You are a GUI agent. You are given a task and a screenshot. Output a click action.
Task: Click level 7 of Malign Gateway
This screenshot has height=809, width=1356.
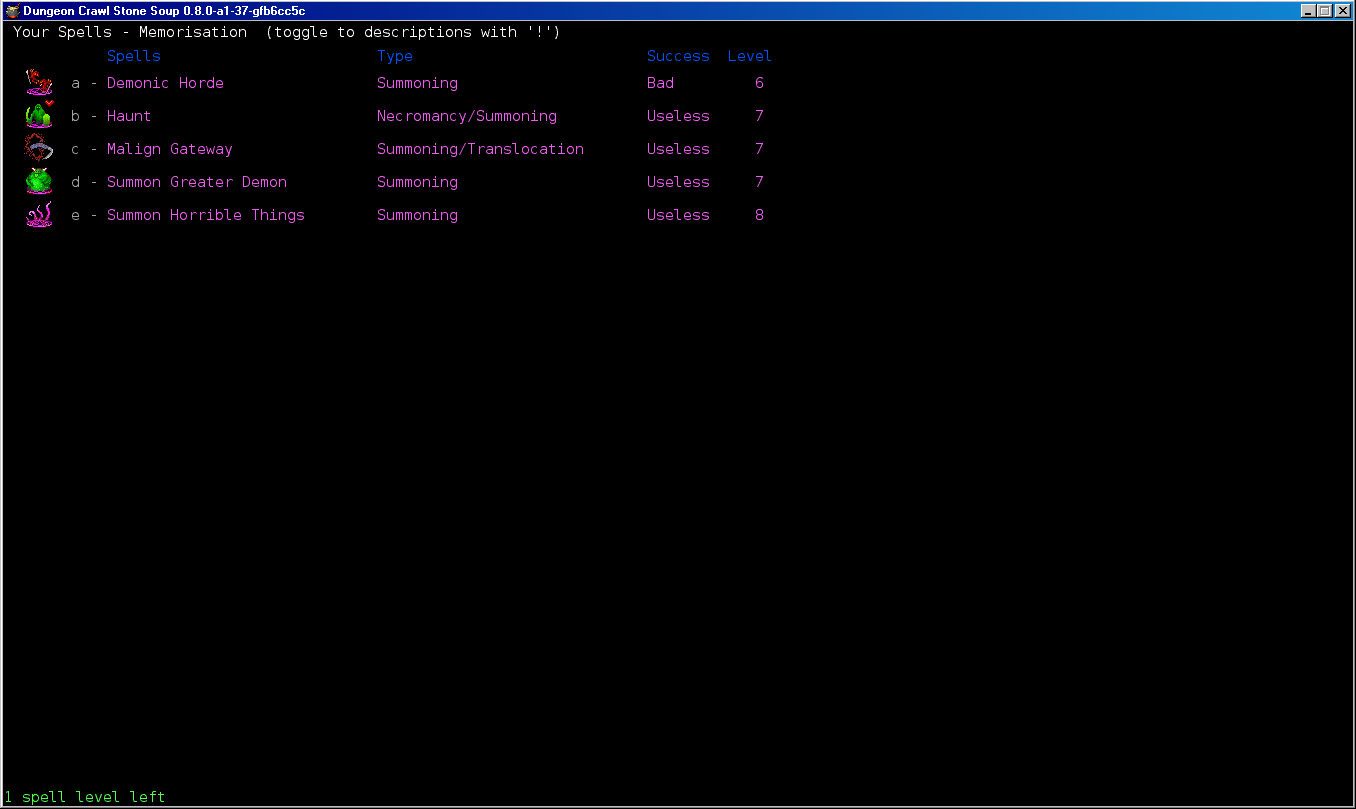pos(759,149)
